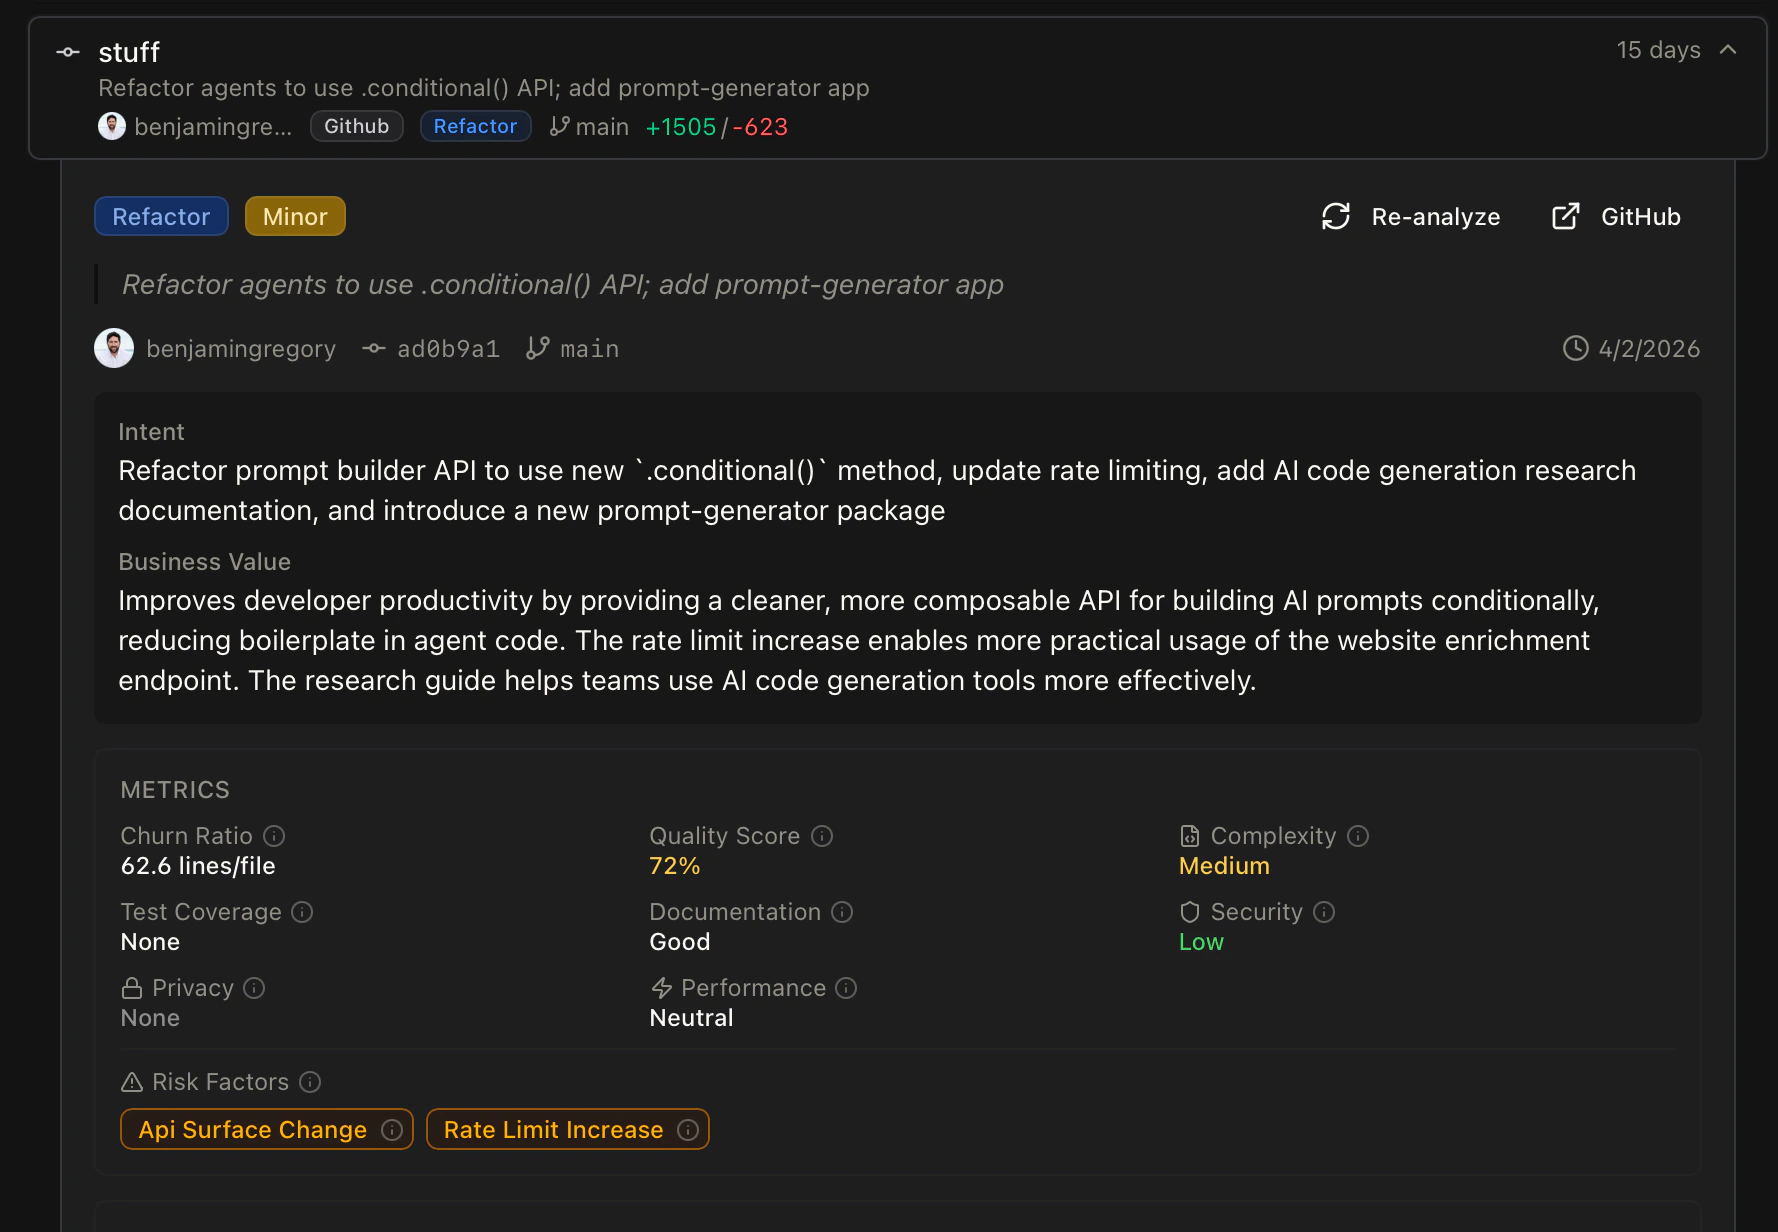Click the Low security value
Viewport: 1778px width, 1232px height.
pyautogui.click(x=1201, y=942)
